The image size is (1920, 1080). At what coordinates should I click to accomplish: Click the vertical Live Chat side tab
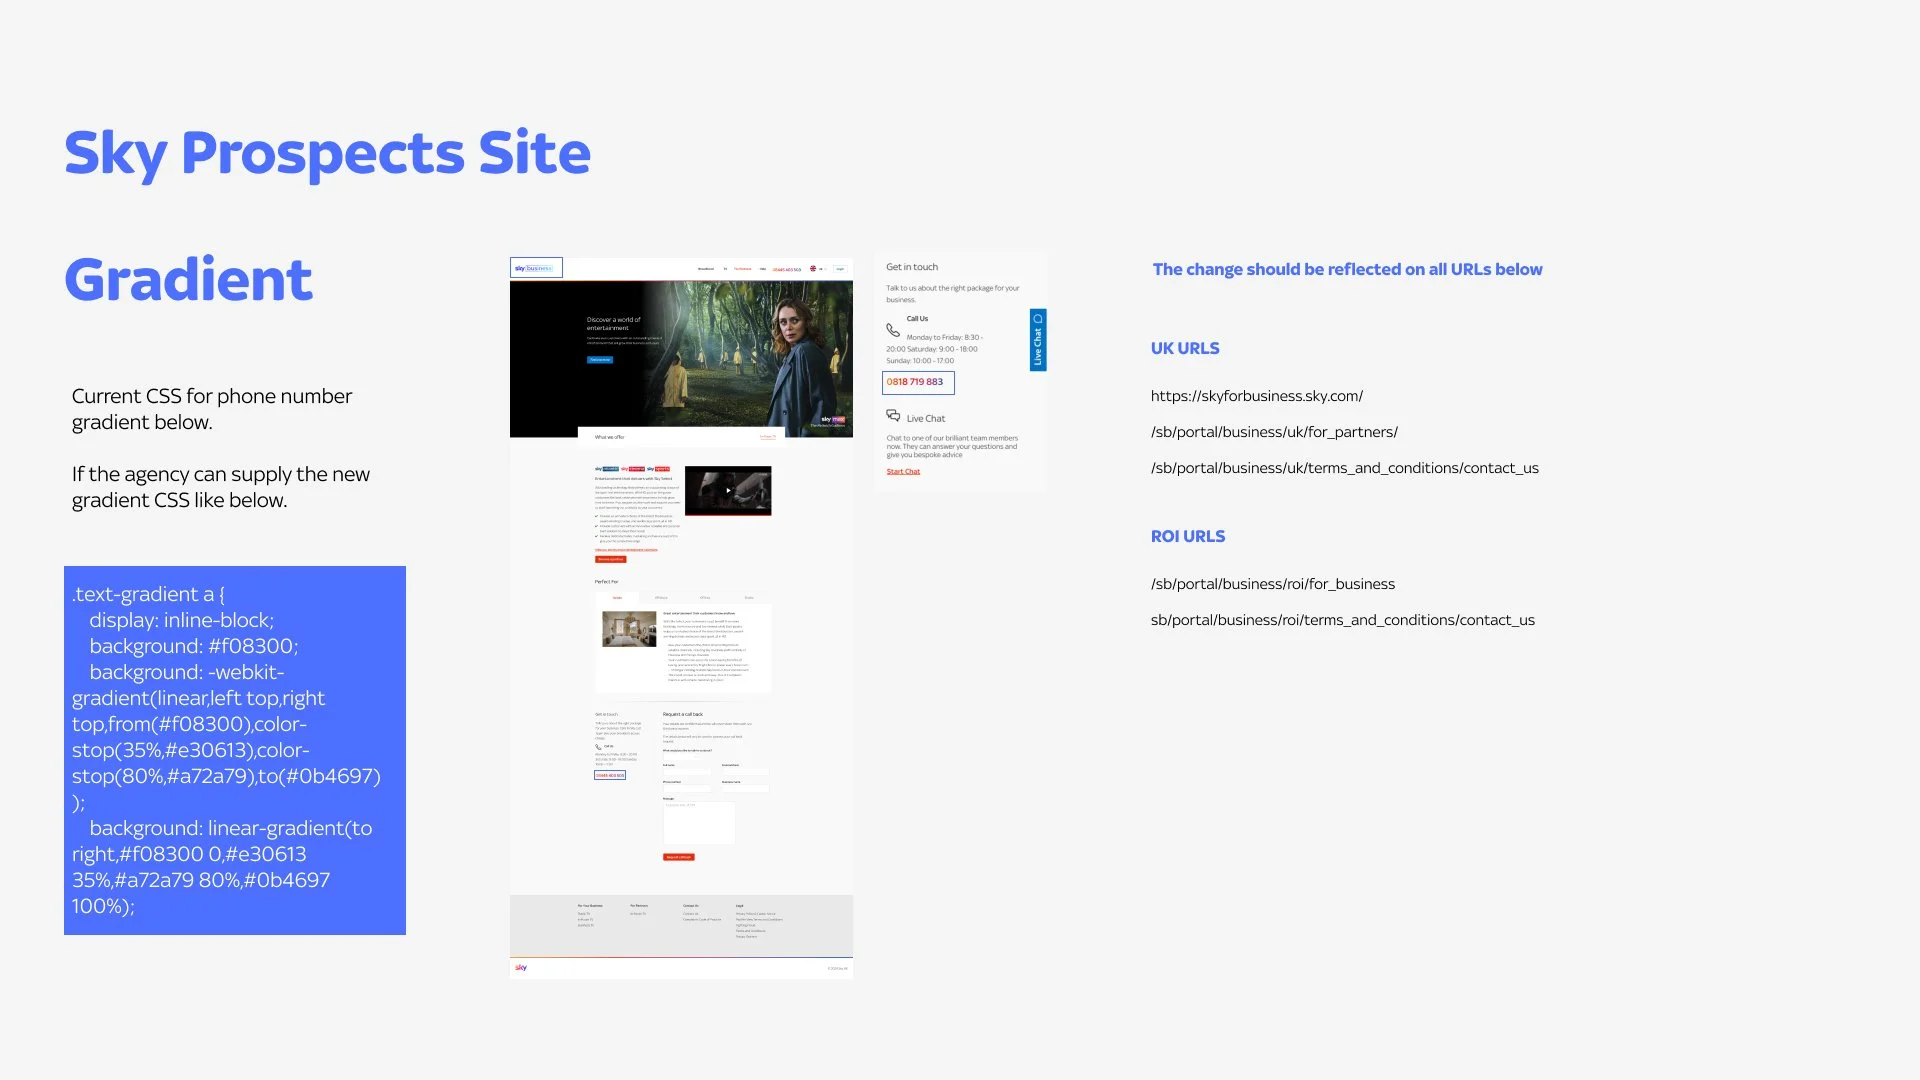click(1038, 345)
